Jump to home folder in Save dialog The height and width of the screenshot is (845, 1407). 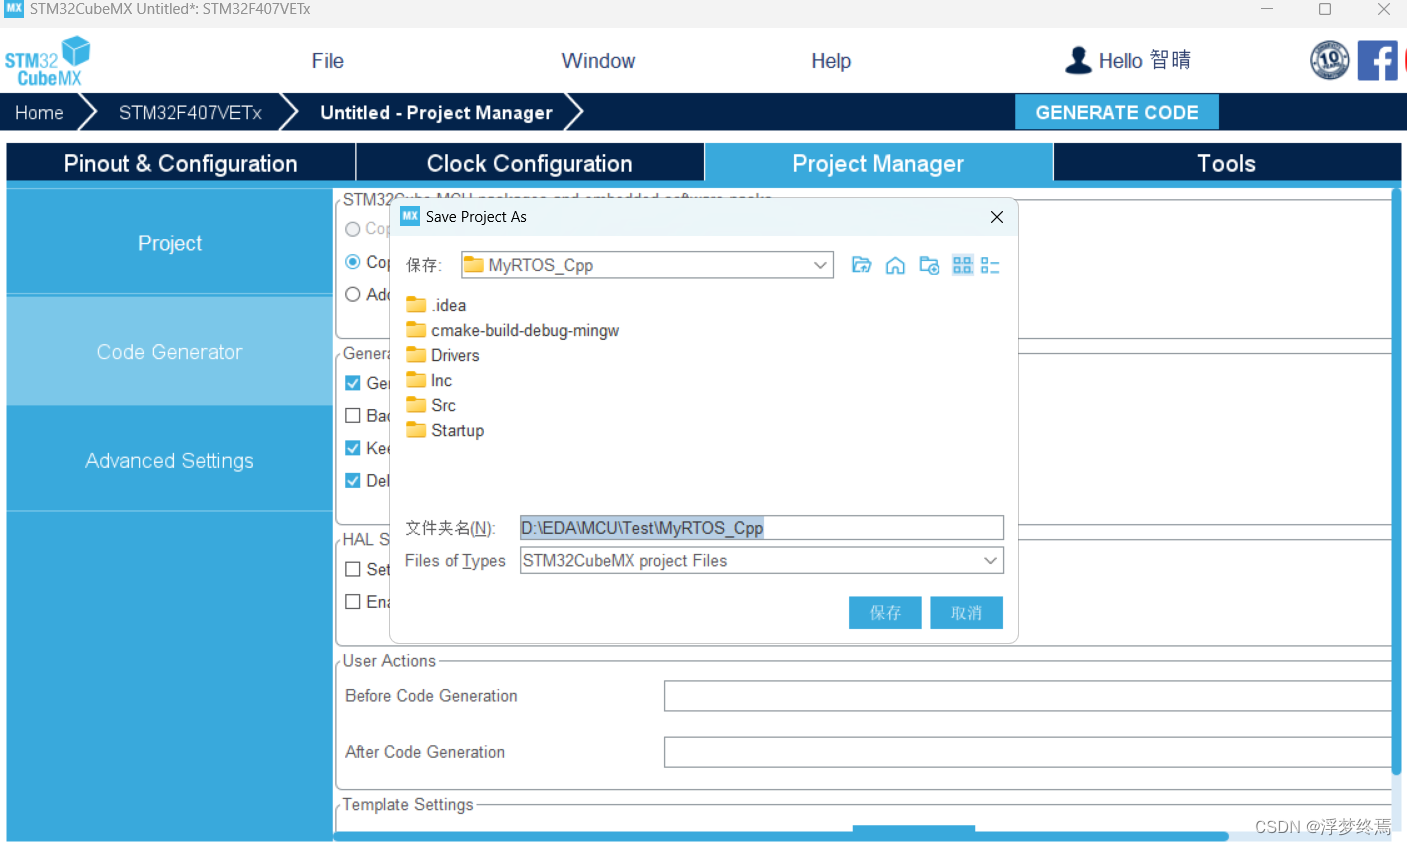click(x=895, y=265)
